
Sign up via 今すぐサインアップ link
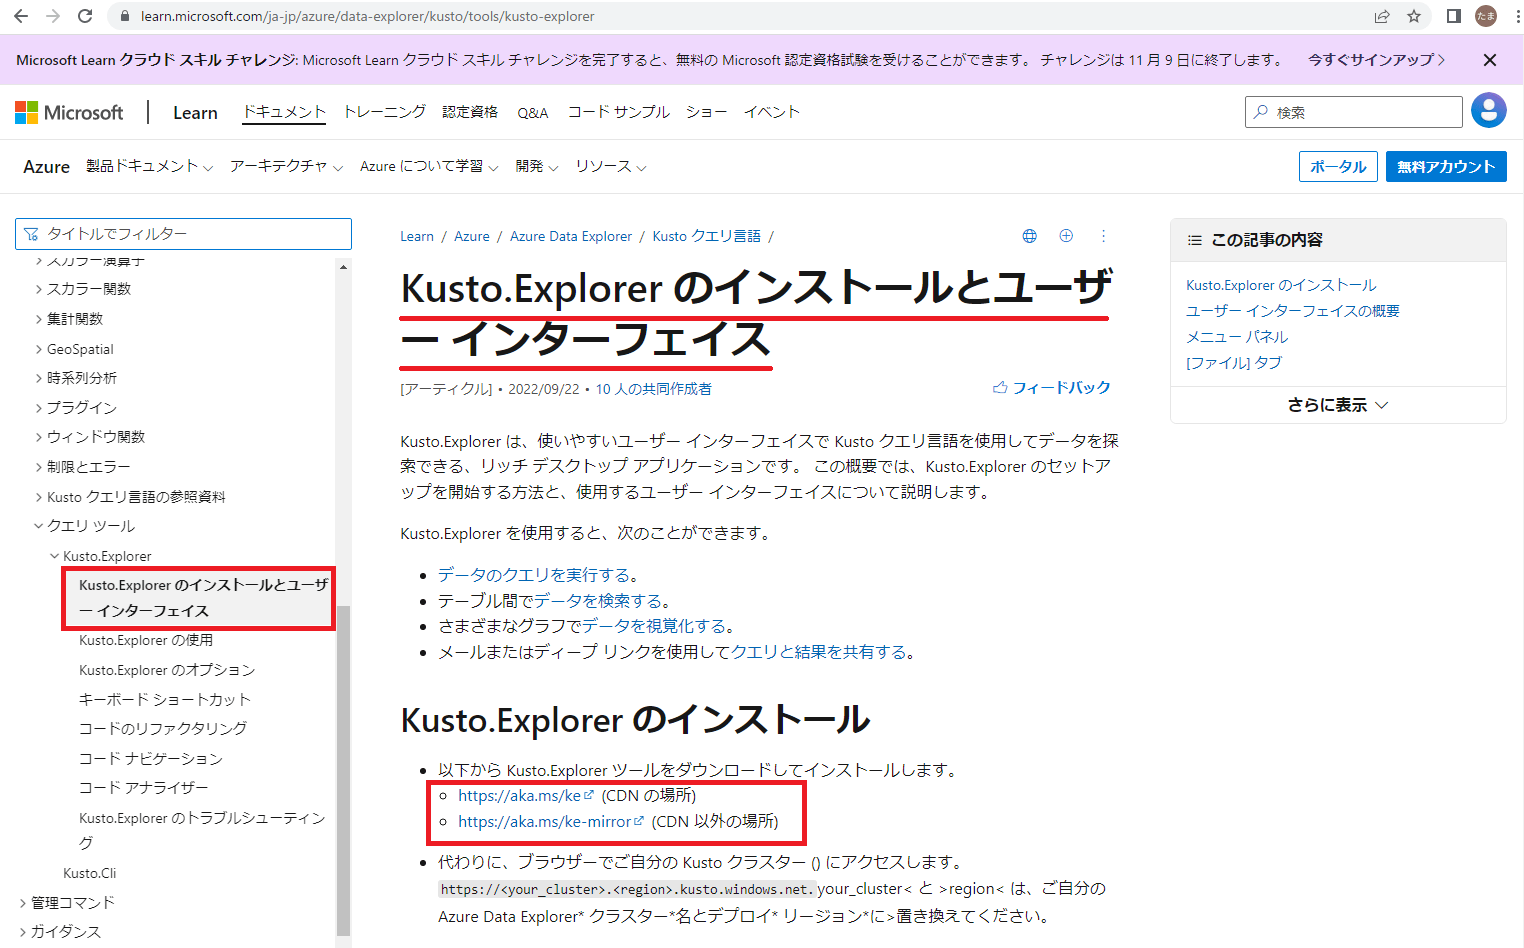(1376, 60)
